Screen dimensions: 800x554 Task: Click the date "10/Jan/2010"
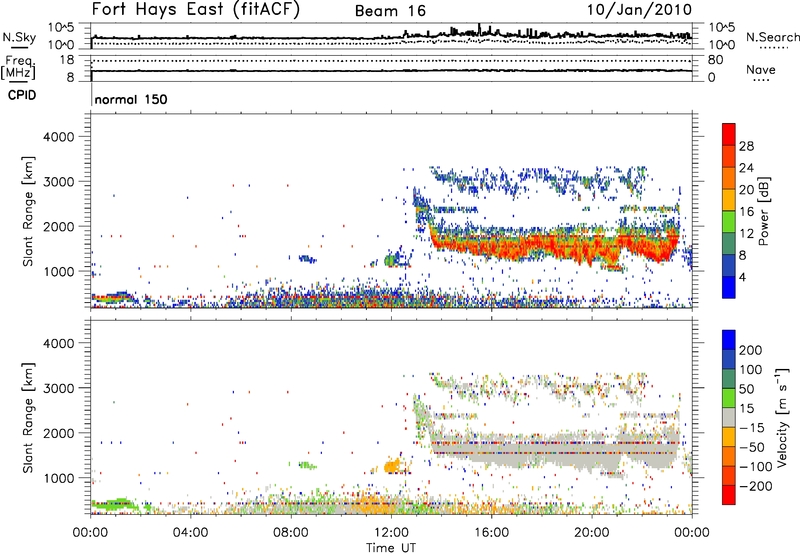point(639,9)
